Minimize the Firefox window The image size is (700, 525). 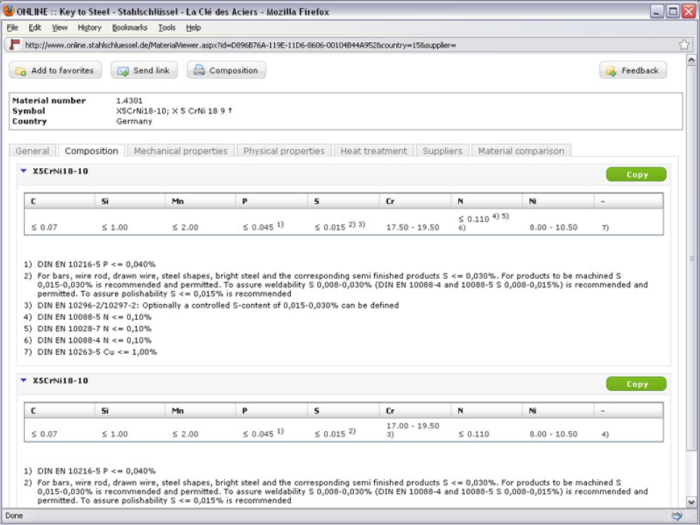656,11
